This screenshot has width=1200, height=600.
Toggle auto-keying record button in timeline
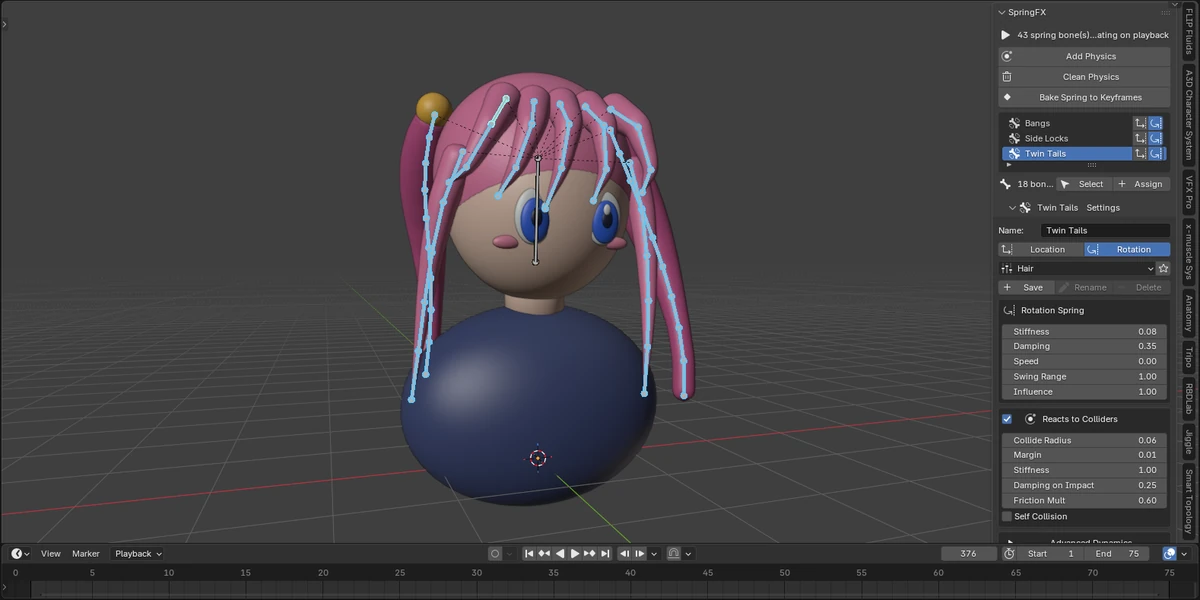494,553
